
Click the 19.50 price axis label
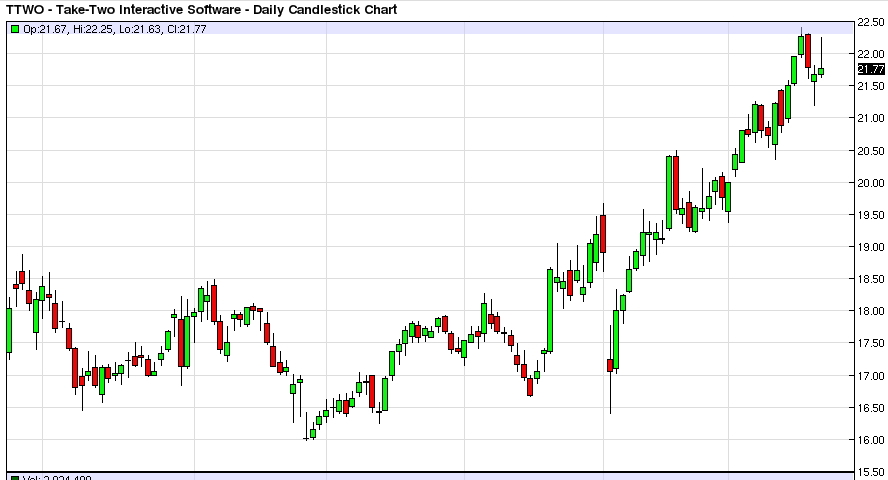point(871,215)
